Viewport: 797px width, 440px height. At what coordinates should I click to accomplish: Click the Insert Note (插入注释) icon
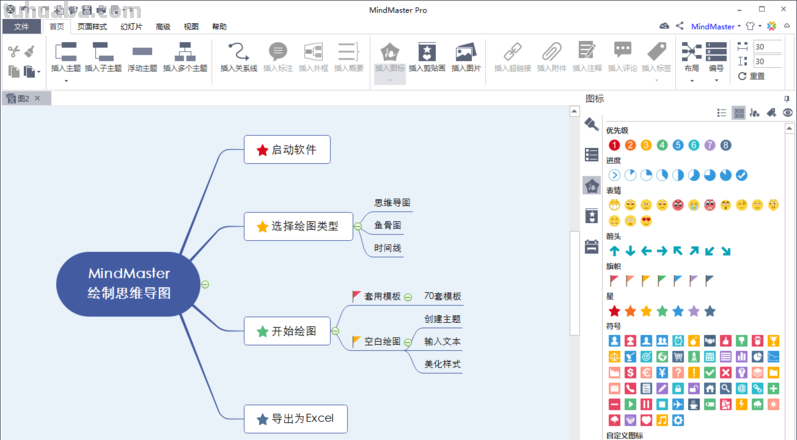pyautogui.click(x=587, y=51)
